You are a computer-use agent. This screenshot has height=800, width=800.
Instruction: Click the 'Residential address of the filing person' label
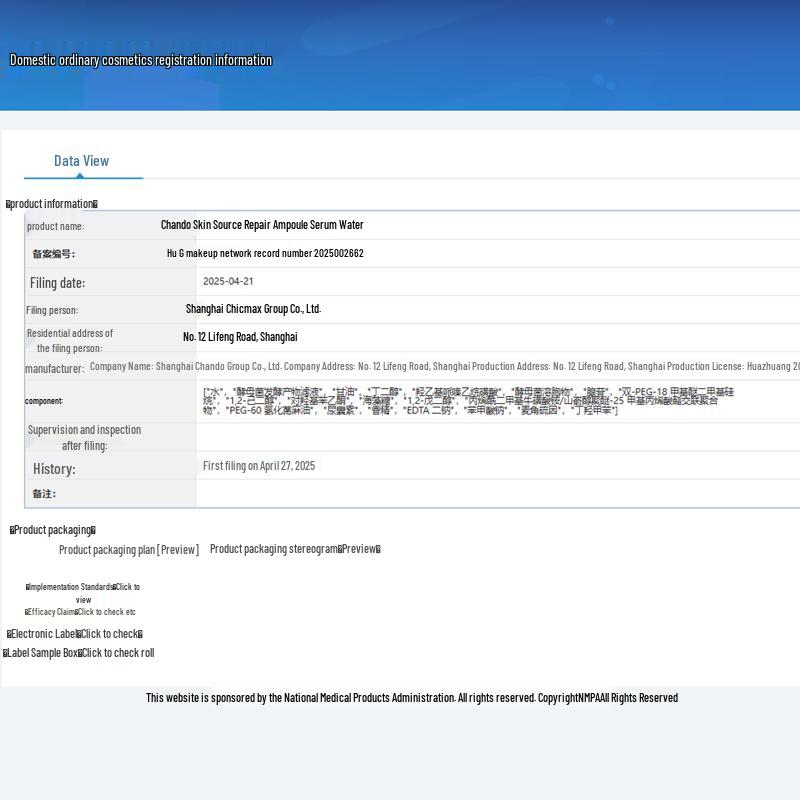coord(70,341)
